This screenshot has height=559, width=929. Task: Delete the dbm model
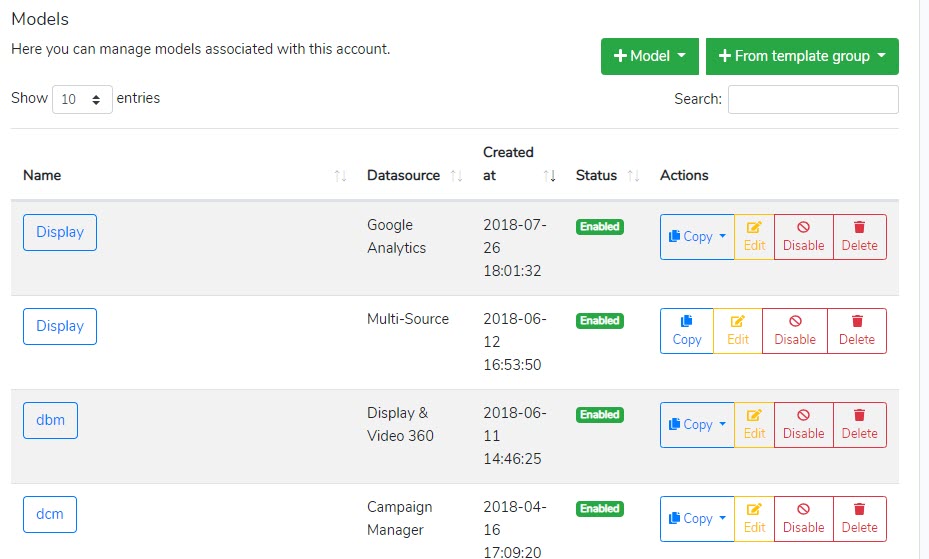click(x=860, y=425)
